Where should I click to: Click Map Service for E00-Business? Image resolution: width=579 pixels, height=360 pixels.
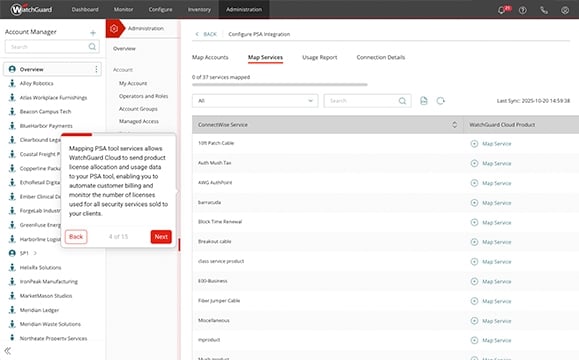[497, 281]
